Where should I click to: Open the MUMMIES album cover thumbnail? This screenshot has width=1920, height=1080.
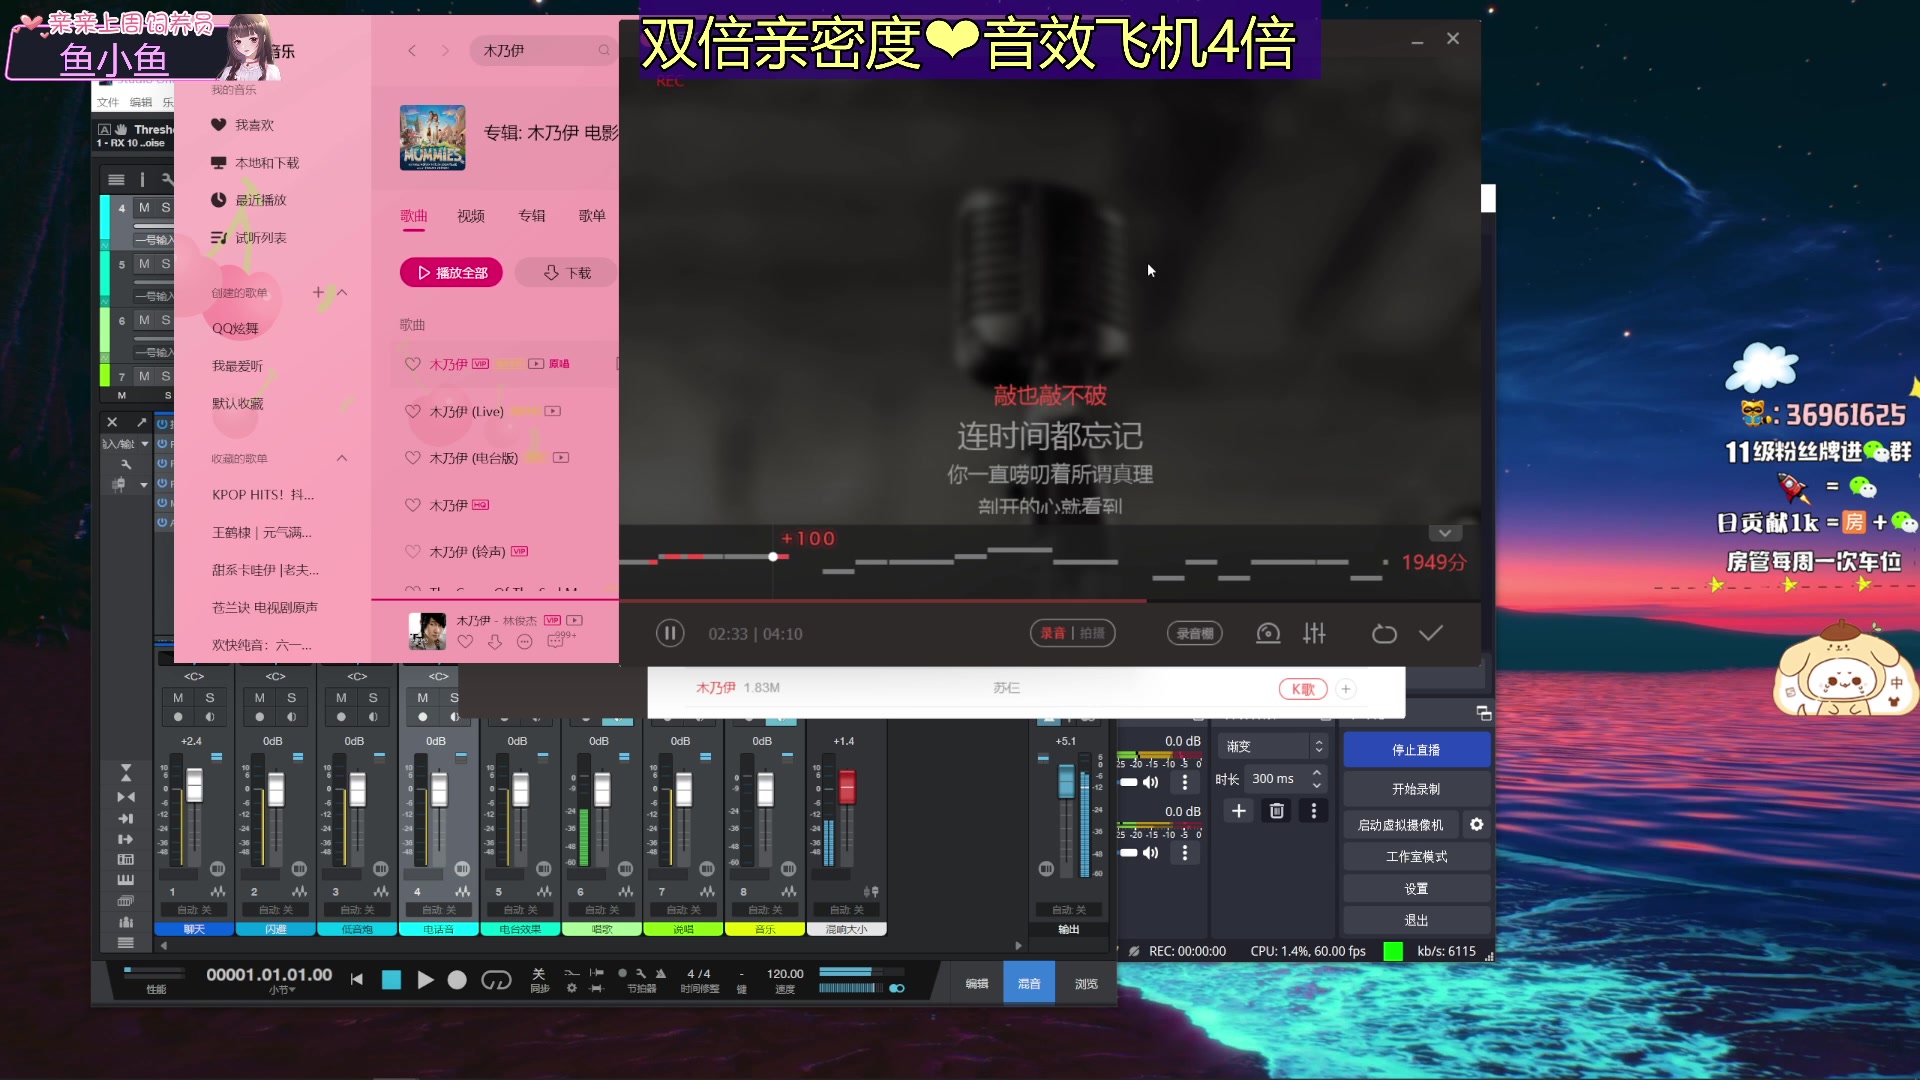click(x=432, y=138)
